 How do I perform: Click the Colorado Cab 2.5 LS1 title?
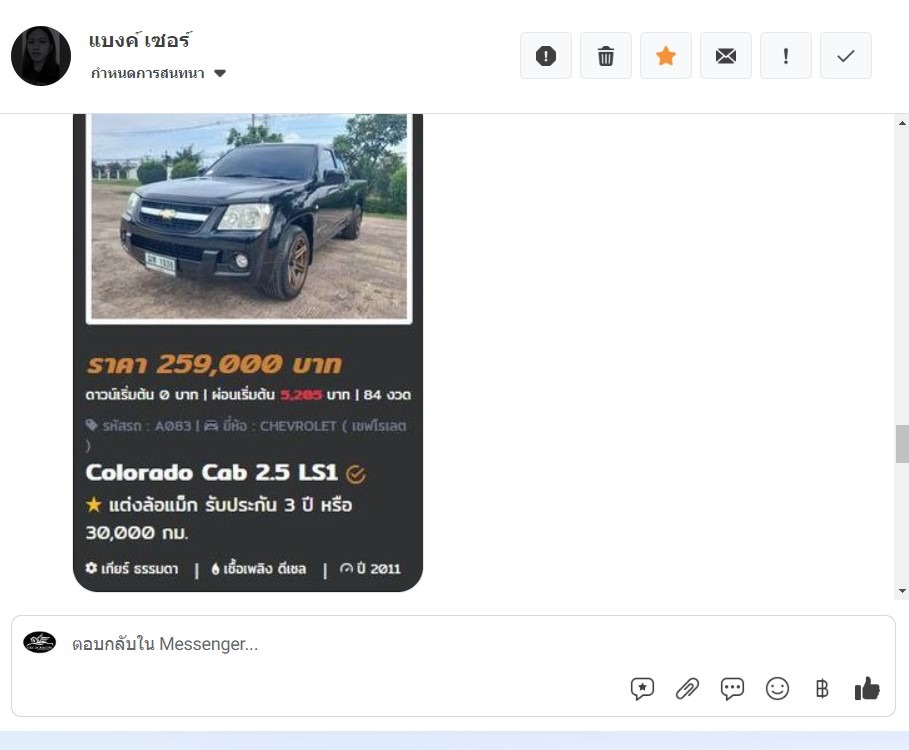point(212,472)
